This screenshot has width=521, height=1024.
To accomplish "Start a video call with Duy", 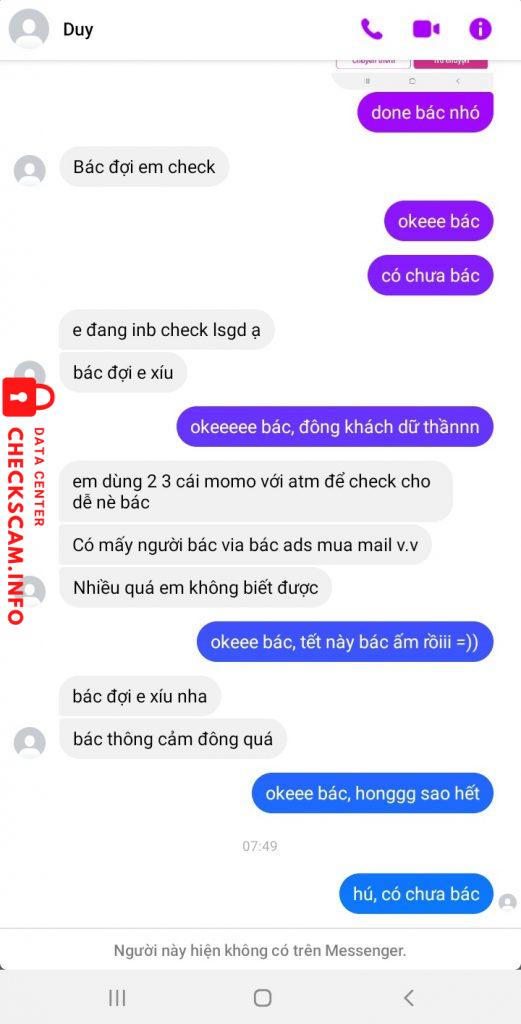I will click(x=426, y=29).
